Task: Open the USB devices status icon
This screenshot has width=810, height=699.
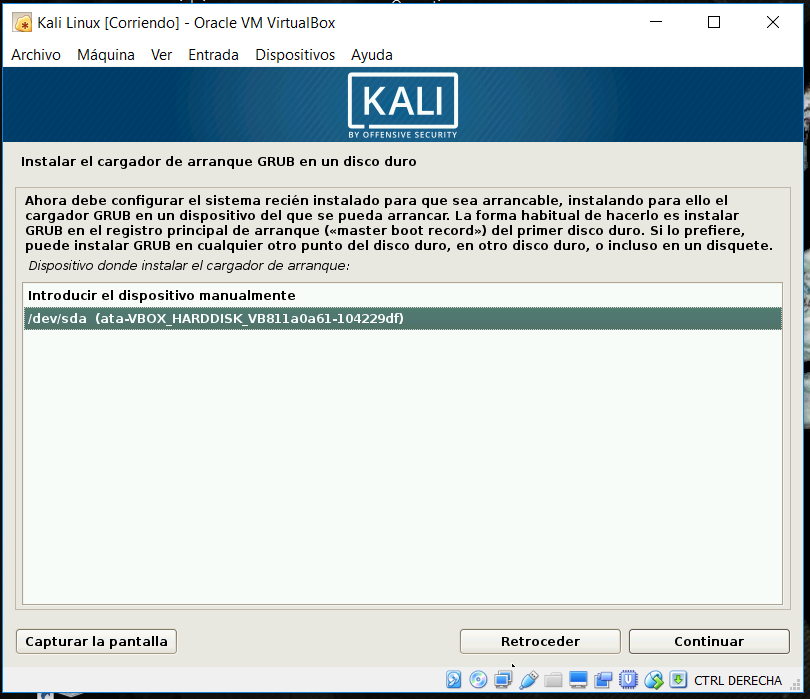Action: [x=528, y=680]
